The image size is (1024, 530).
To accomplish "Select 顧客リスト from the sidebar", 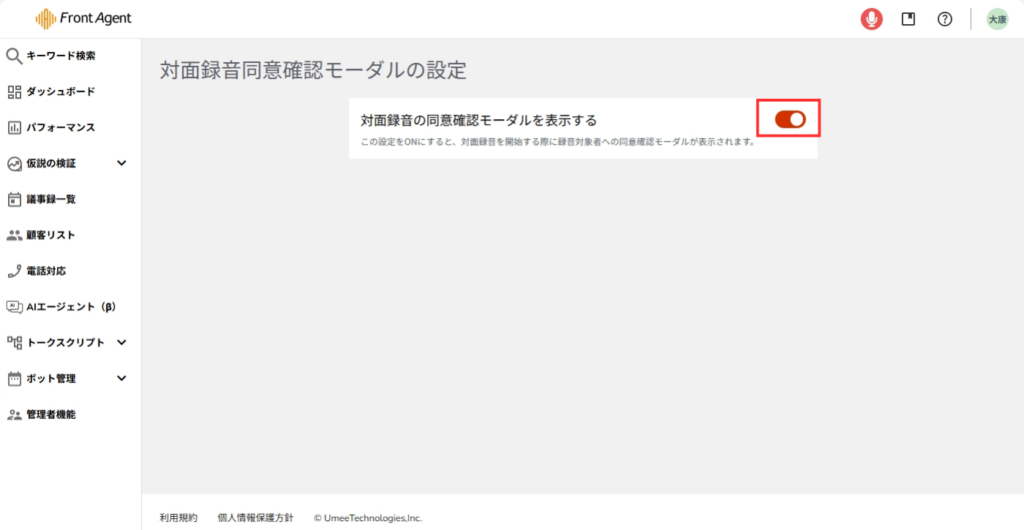I will pos(51,235).
